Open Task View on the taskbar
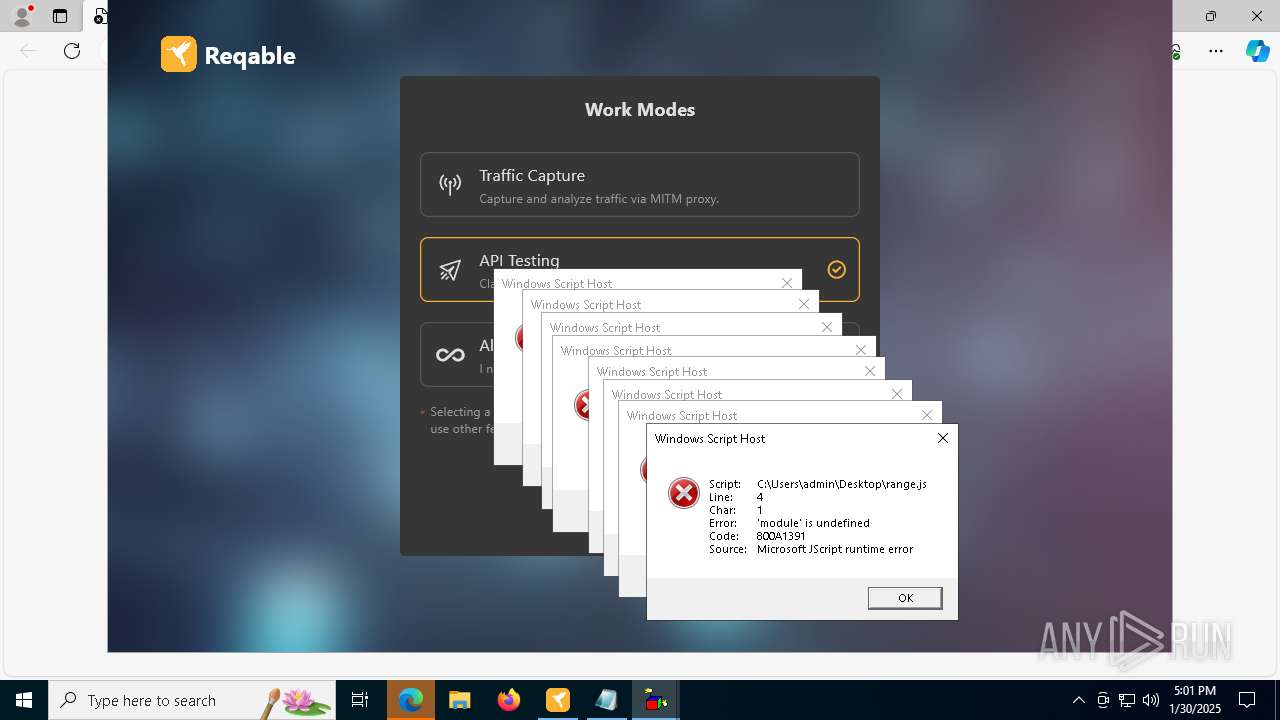Image resolution: width=1280 pixels, height=720 pixels. [360, 700]
